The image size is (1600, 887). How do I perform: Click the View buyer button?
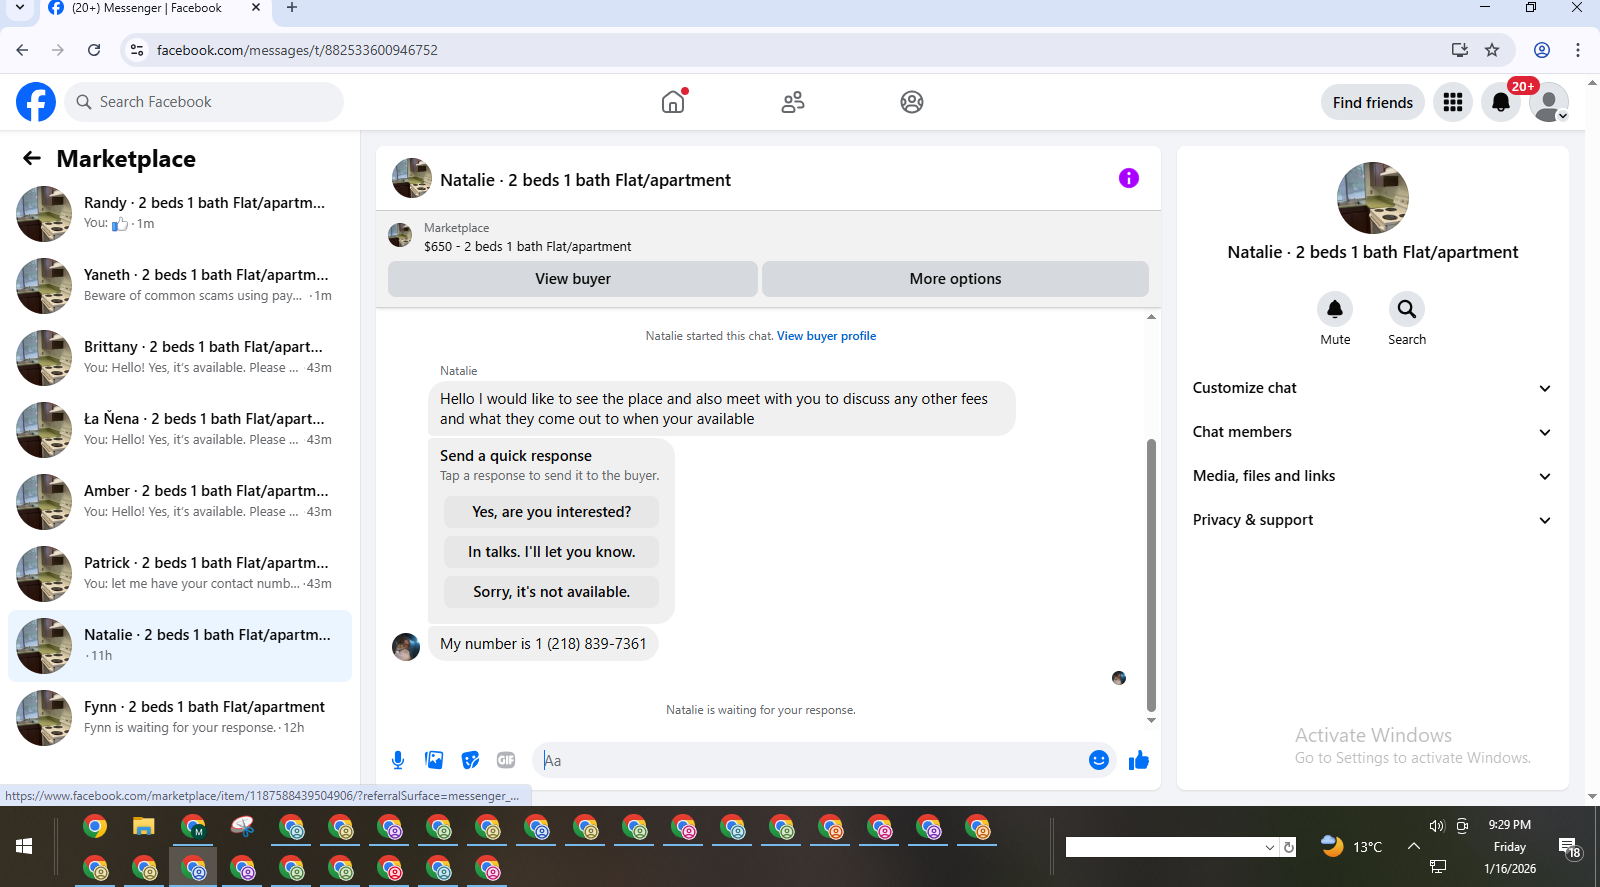coord(573,279)
